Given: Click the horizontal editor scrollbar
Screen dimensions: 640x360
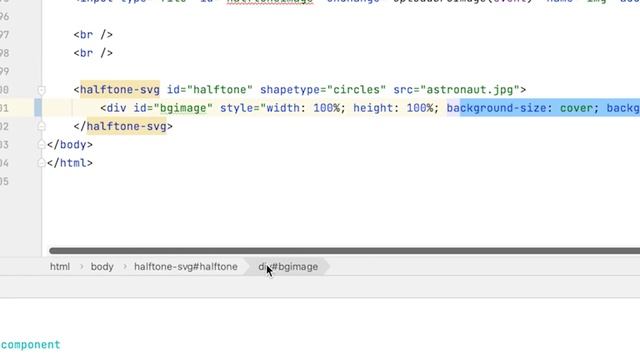Looking at the screenshot, I should 344,251.
